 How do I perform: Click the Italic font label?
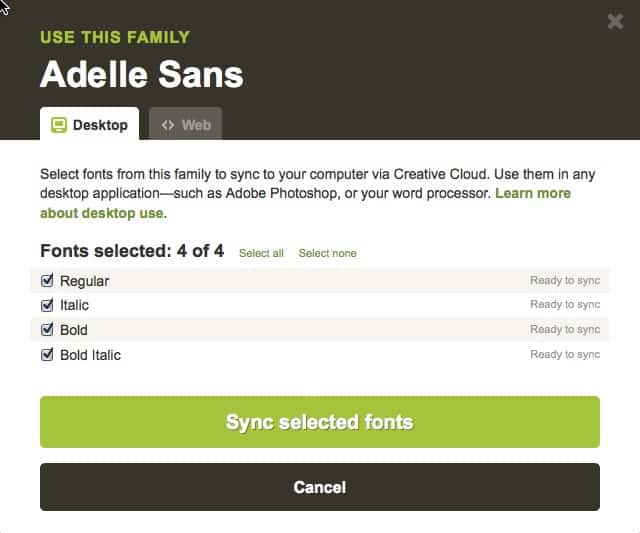pyautogui.click(x=74, y=305)
